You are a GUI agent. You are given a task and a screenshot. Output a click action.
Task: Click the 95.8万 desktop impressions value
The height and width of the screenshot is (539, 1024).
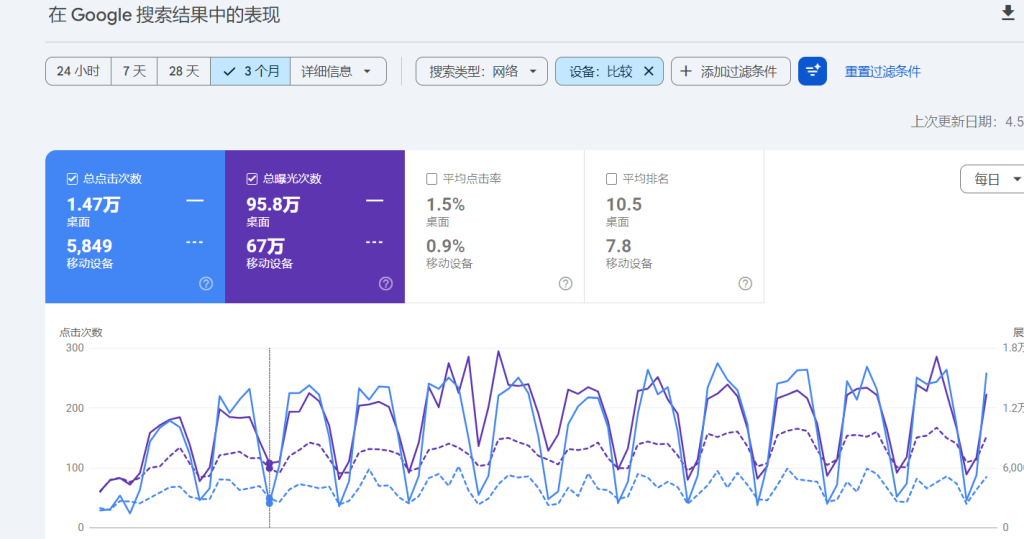click(273, 205)
